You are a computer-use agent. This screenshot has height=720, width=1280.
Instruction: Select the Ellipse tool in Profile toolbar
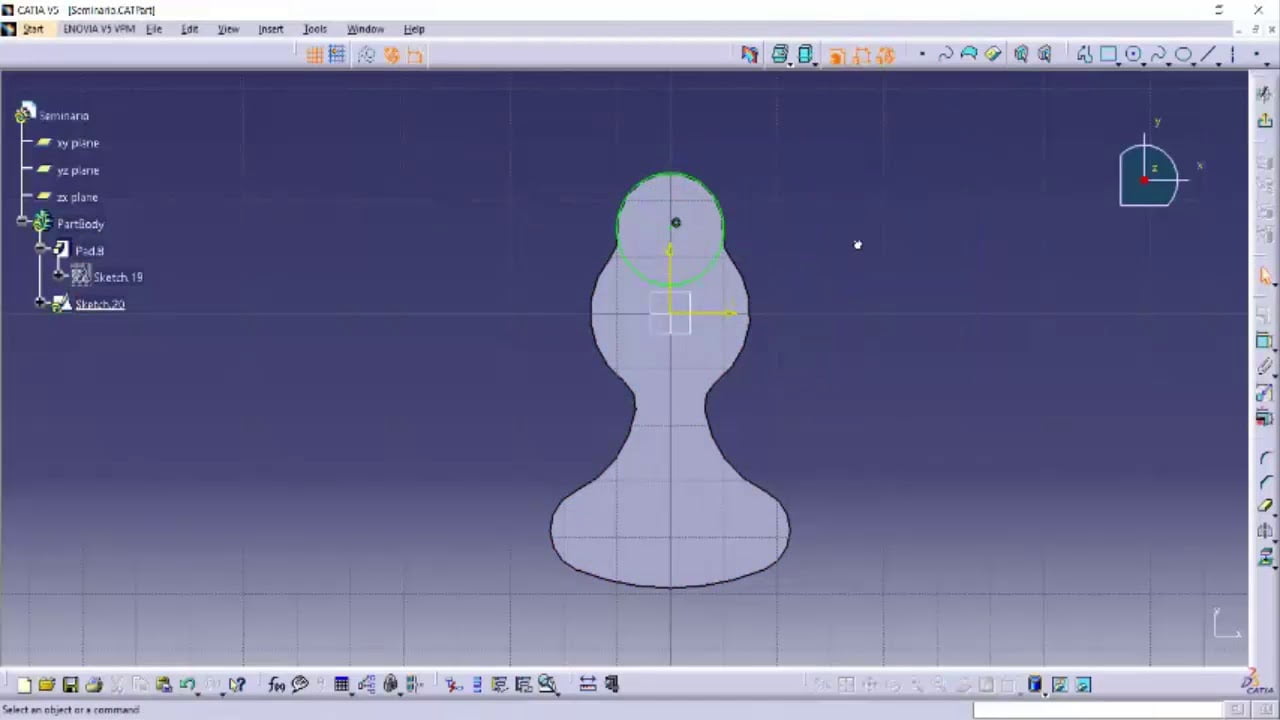tap(1183, 55)
